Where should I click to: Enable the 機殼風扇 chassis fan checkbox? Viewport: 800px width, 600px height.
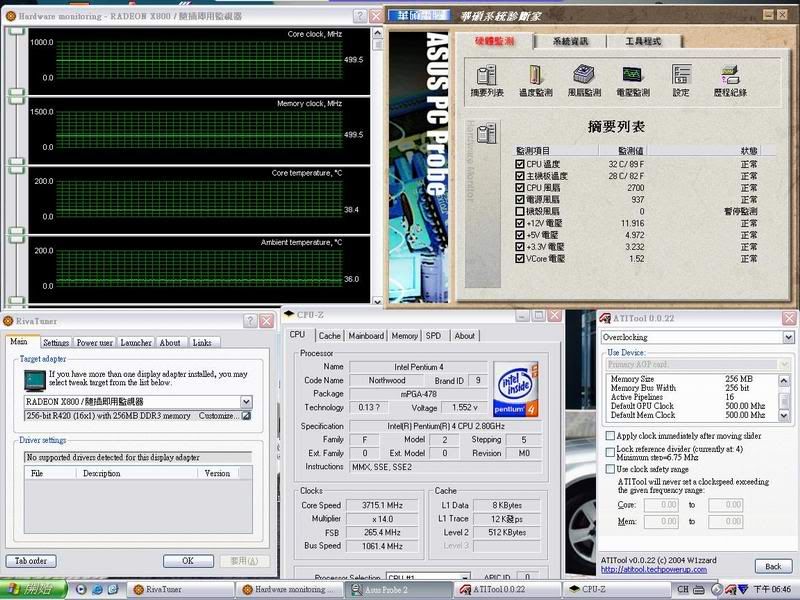point(519,211)
